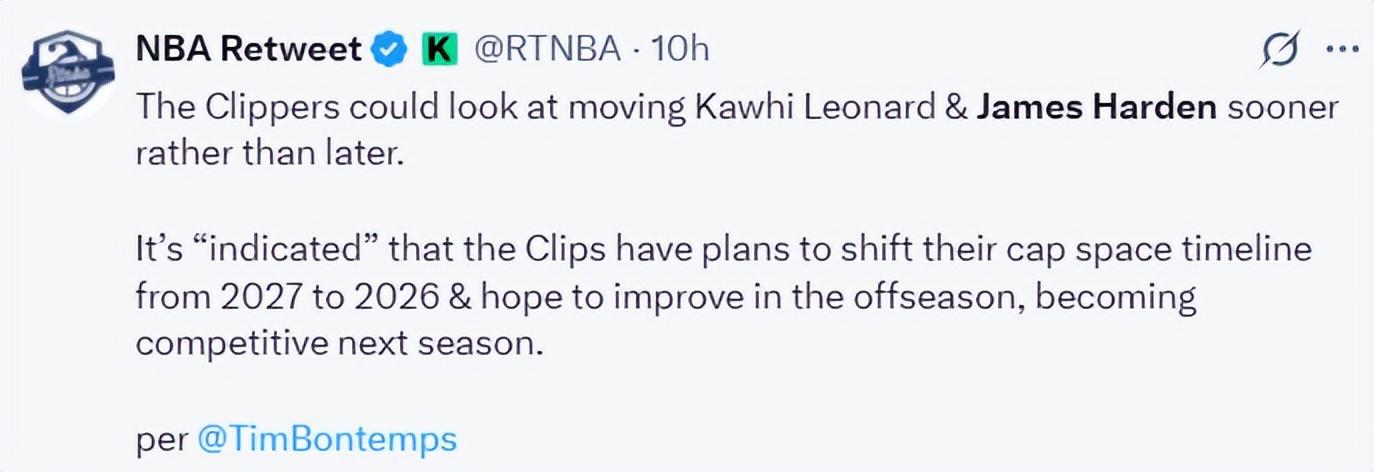Open the NBA Retweet profile avatar
The image size is (1374, 472).
click(68, 76)
